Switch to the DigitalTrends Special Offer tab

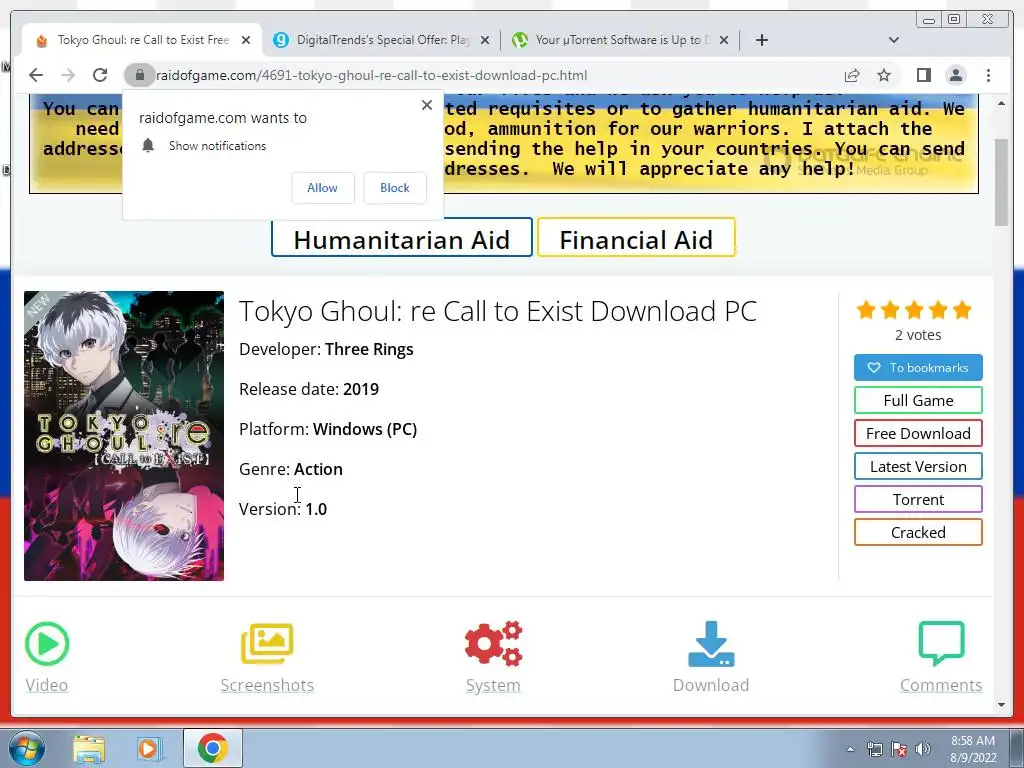[383, 40]
